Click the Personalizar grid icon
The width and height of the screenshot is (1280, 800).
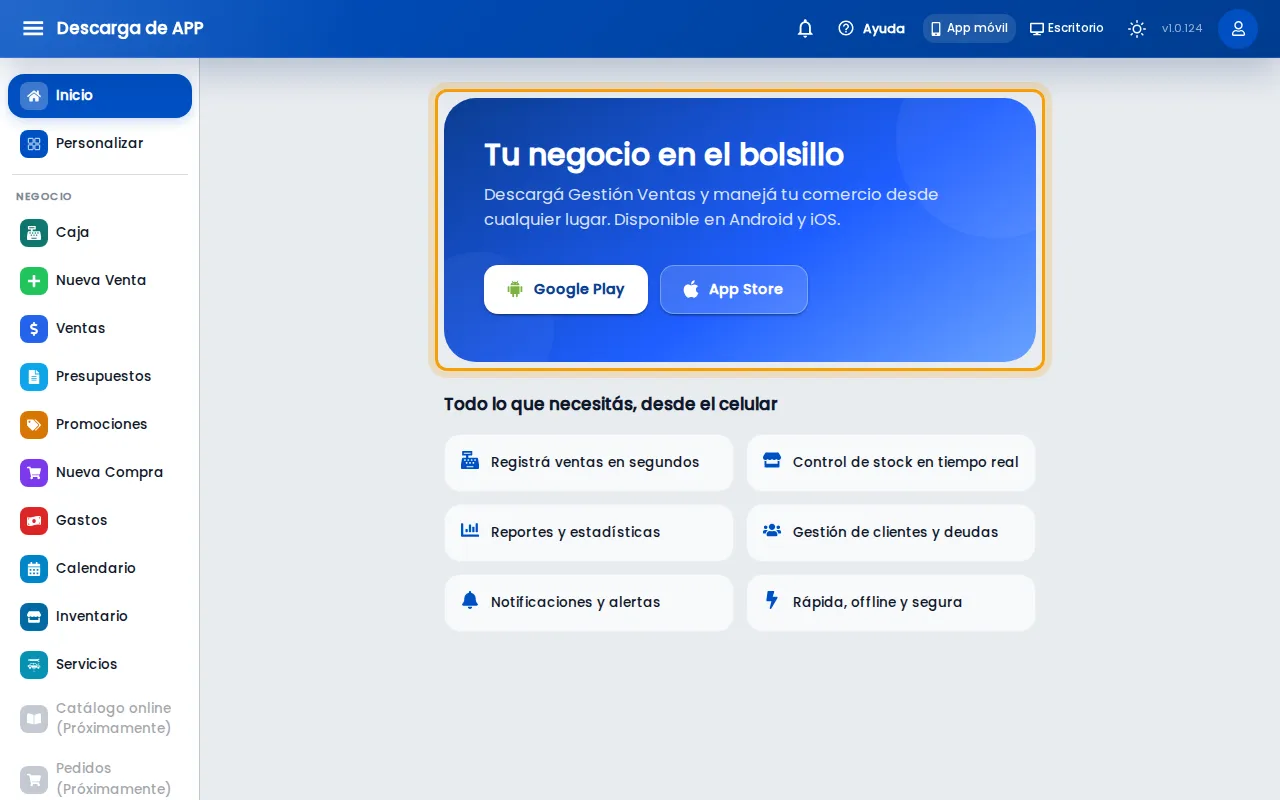[34, 144]
